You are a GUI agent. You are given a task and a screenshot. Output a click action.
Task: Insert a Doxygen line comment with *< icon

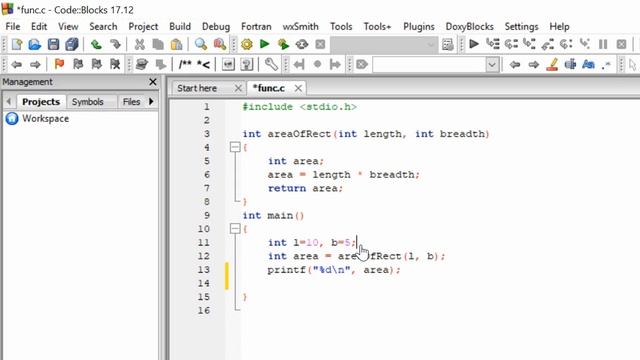[203, 64]
